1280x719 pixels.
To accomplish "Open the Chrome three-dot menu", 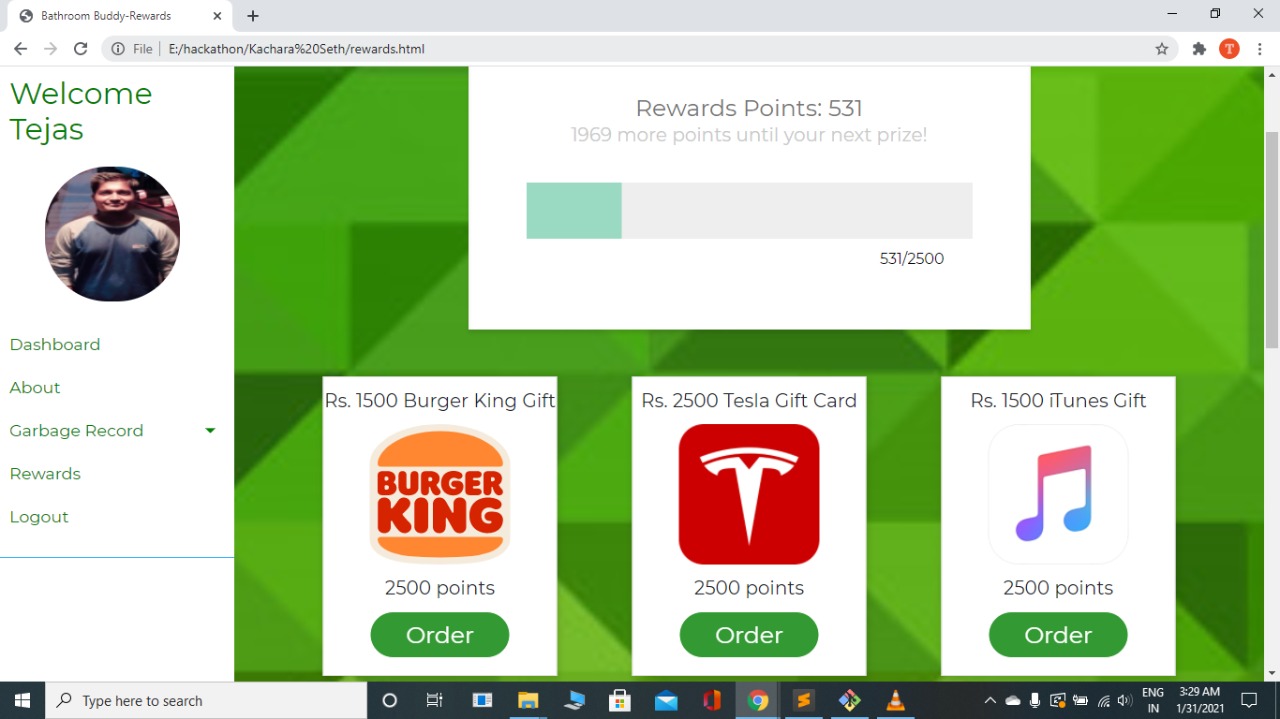I will click(x=1260, y=49).
